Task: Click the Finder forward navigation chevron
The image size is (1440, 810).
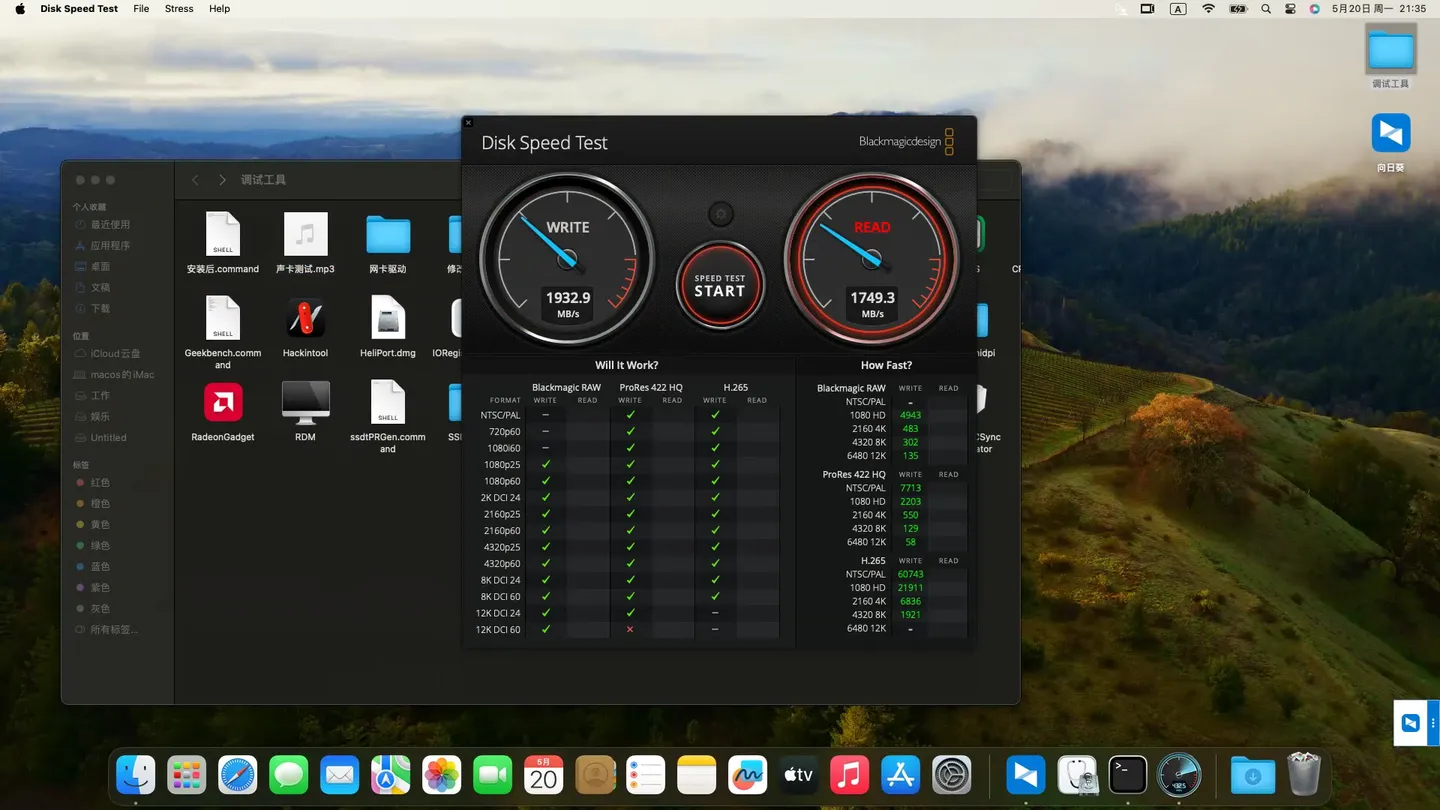Action: [x=222, y=180]
